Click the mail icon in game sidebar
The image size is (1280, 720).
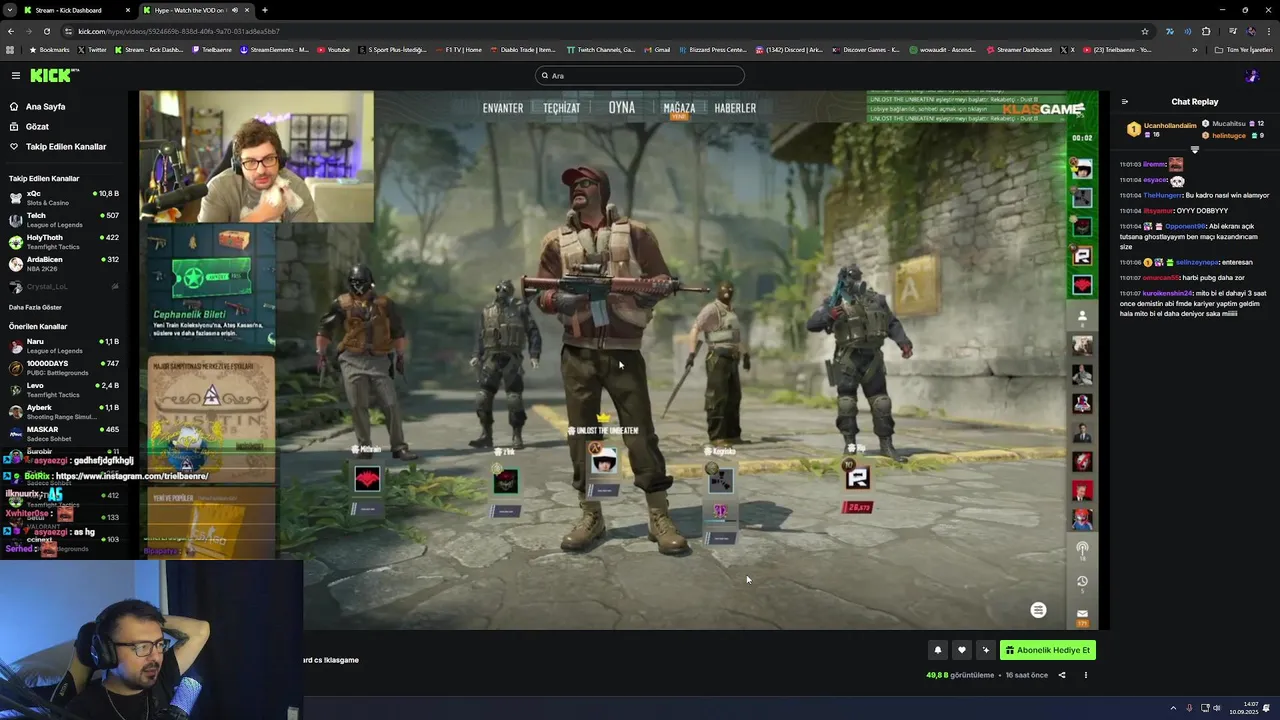click(1082, 613)
